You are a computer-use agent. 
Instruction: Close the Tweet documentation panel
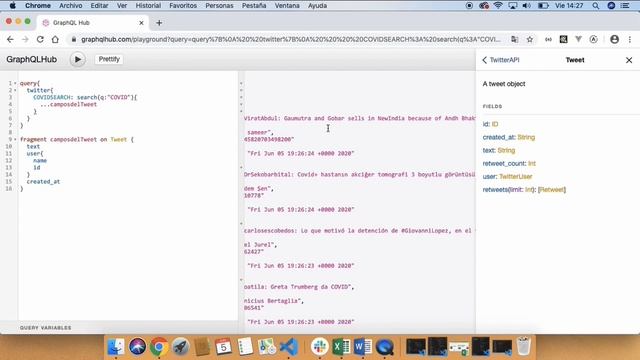click(x=629, y=60)
